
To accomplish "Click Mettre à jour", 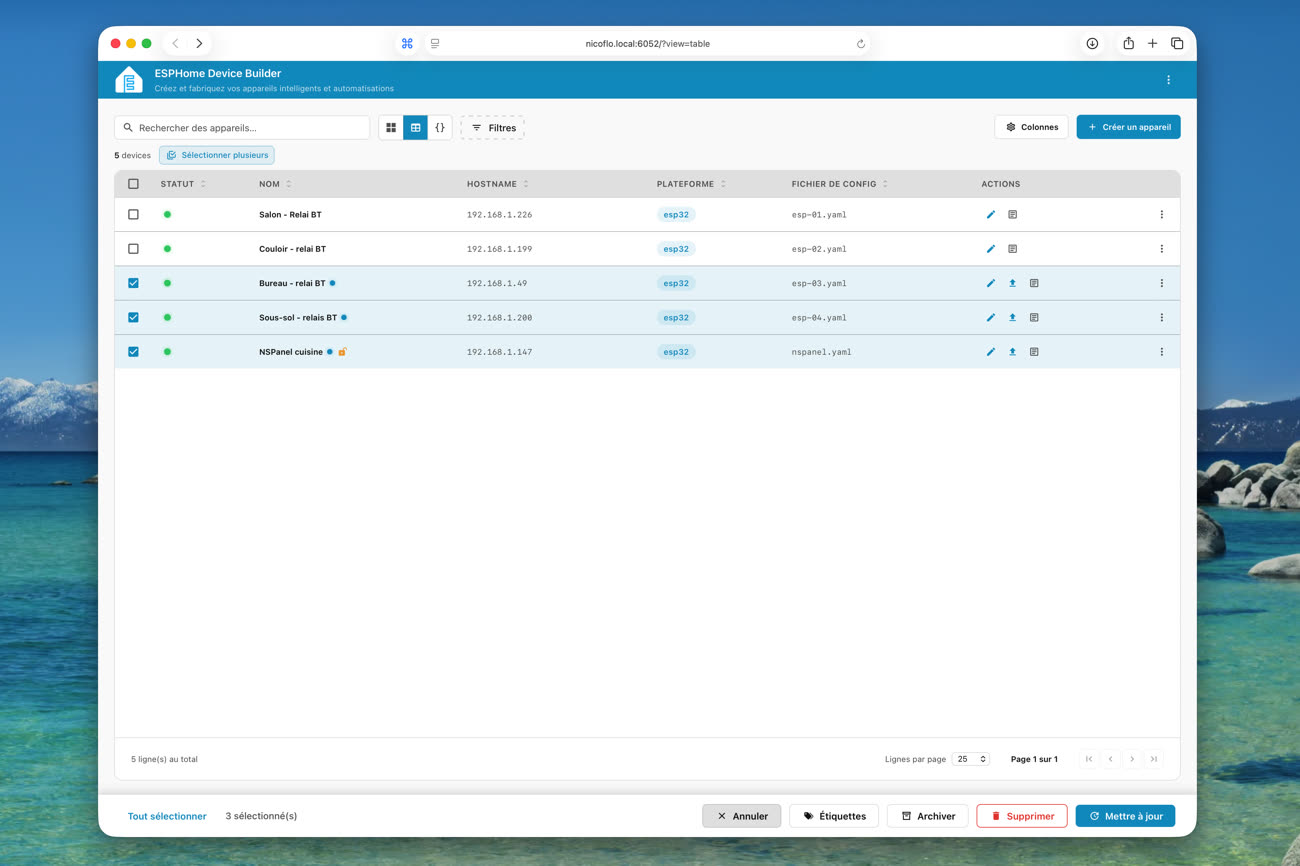I will tap(1126, 816).
